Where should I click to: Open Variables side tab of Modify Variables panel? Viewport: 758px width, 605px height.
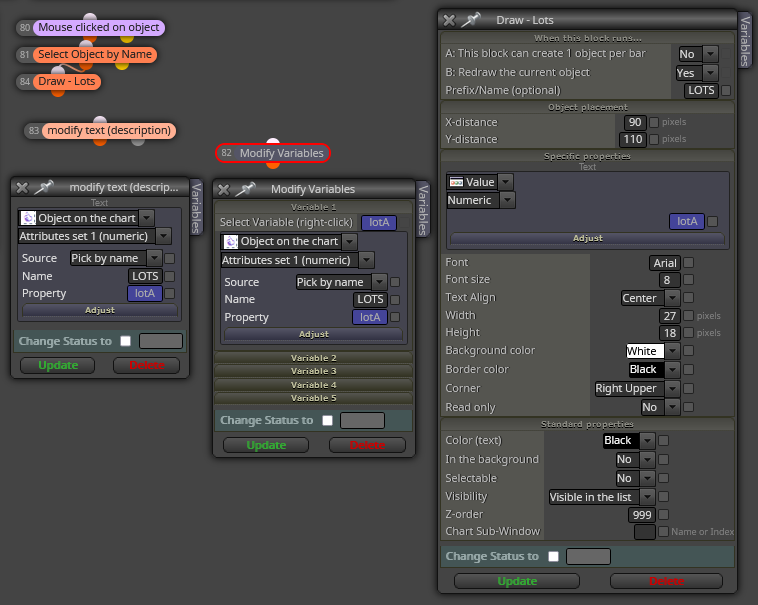[423, 210]
